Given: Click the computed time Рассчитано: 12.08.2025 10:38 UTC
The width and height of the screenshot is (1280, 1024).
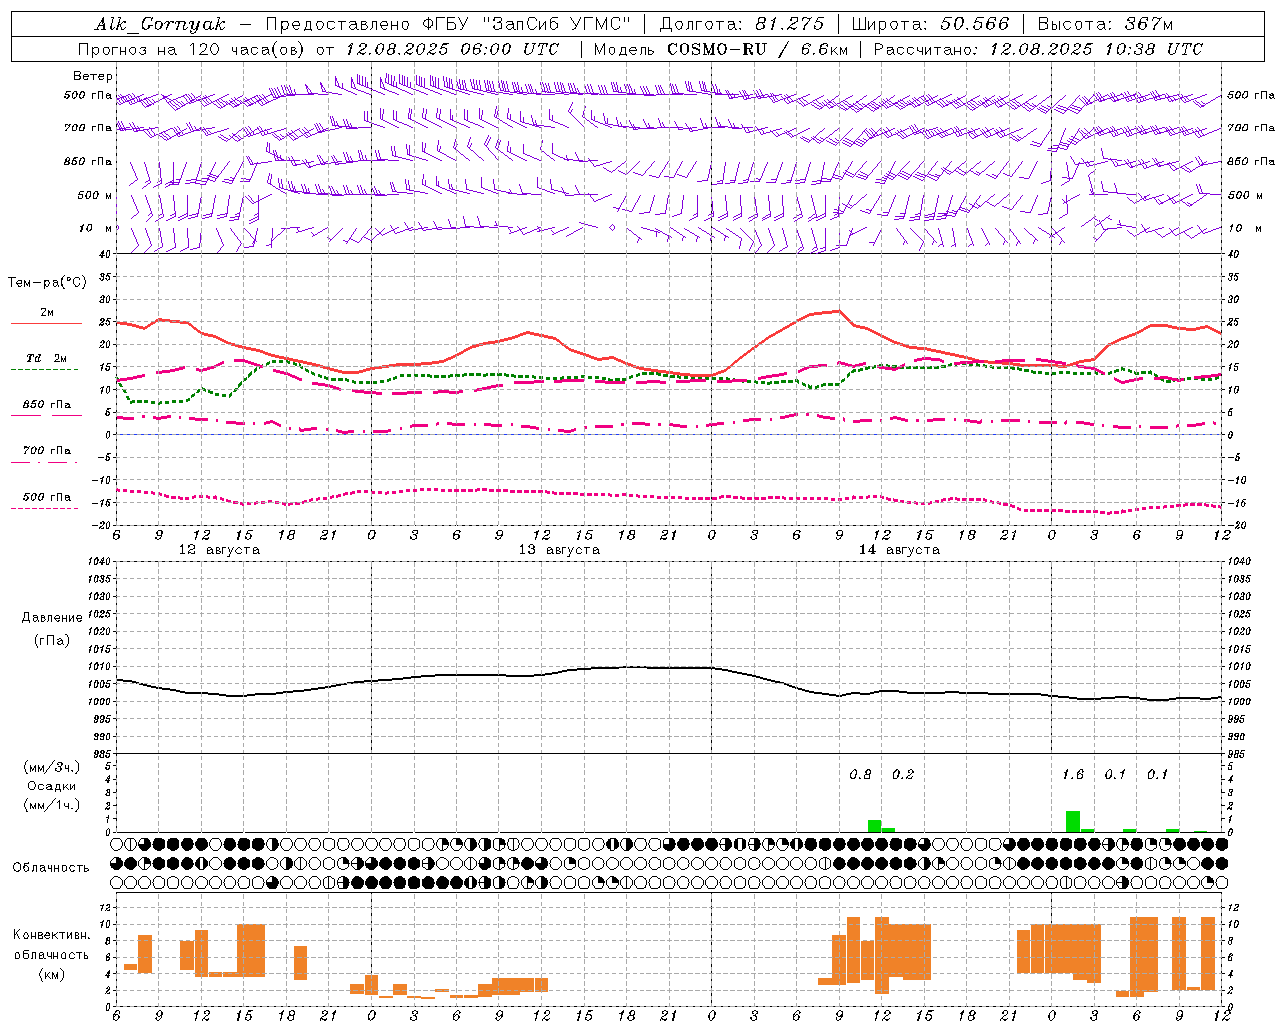Looking at the screenshot, I should tap(1038, 49).
